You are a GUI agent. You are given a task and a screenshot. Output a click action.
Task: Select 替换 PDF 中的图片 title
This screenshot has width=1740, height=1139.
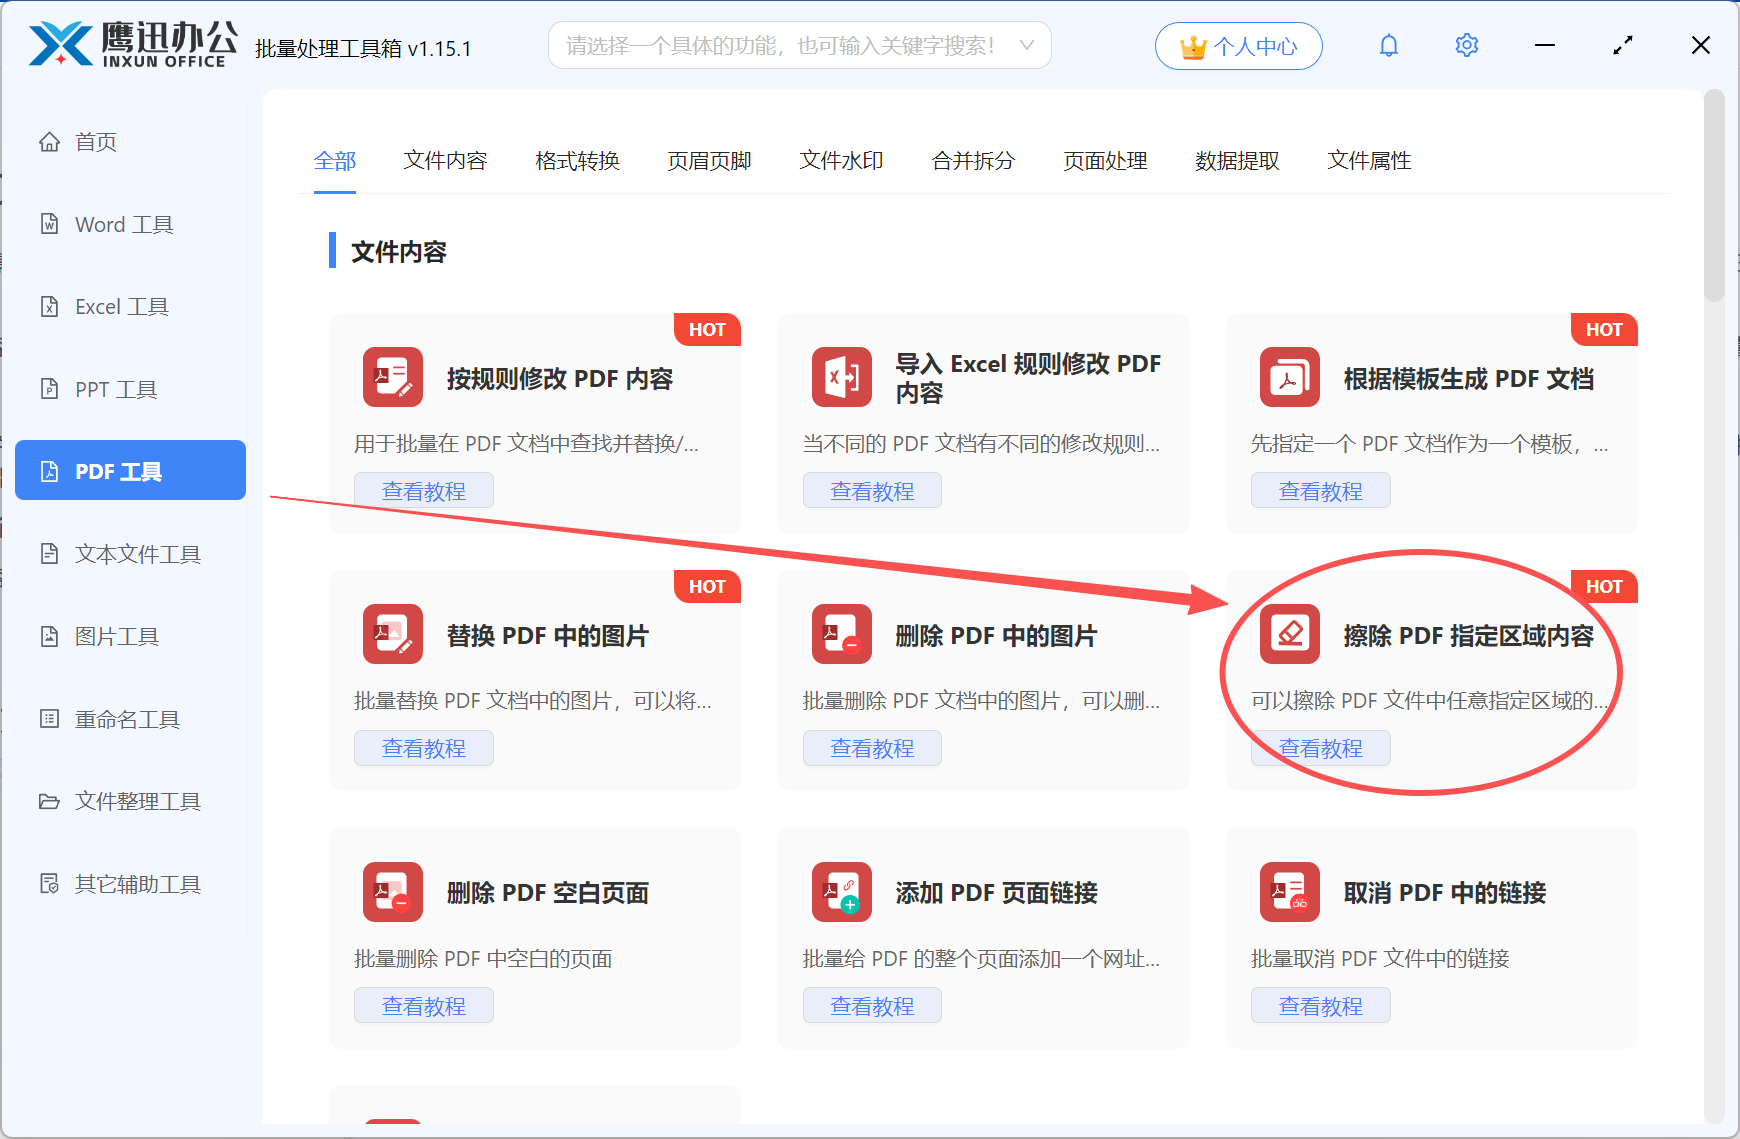point(548,636)
